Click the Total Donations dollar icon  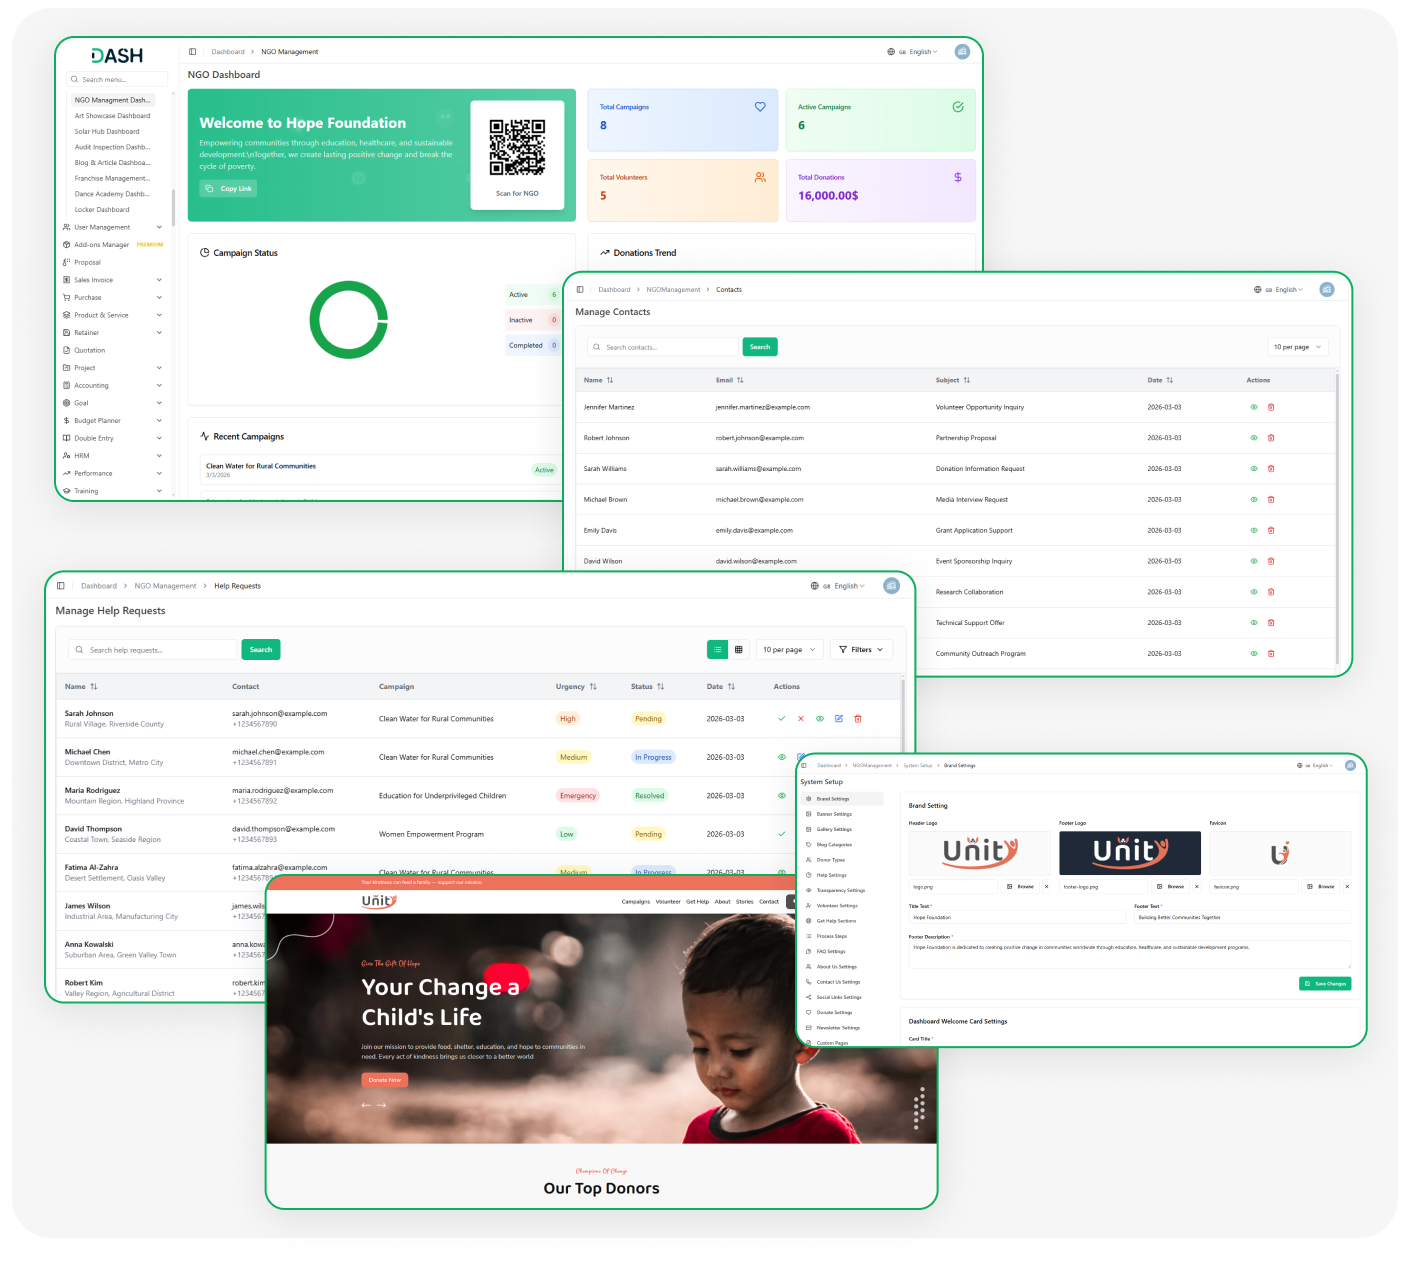pyautogui.click(x=958, y=177)
